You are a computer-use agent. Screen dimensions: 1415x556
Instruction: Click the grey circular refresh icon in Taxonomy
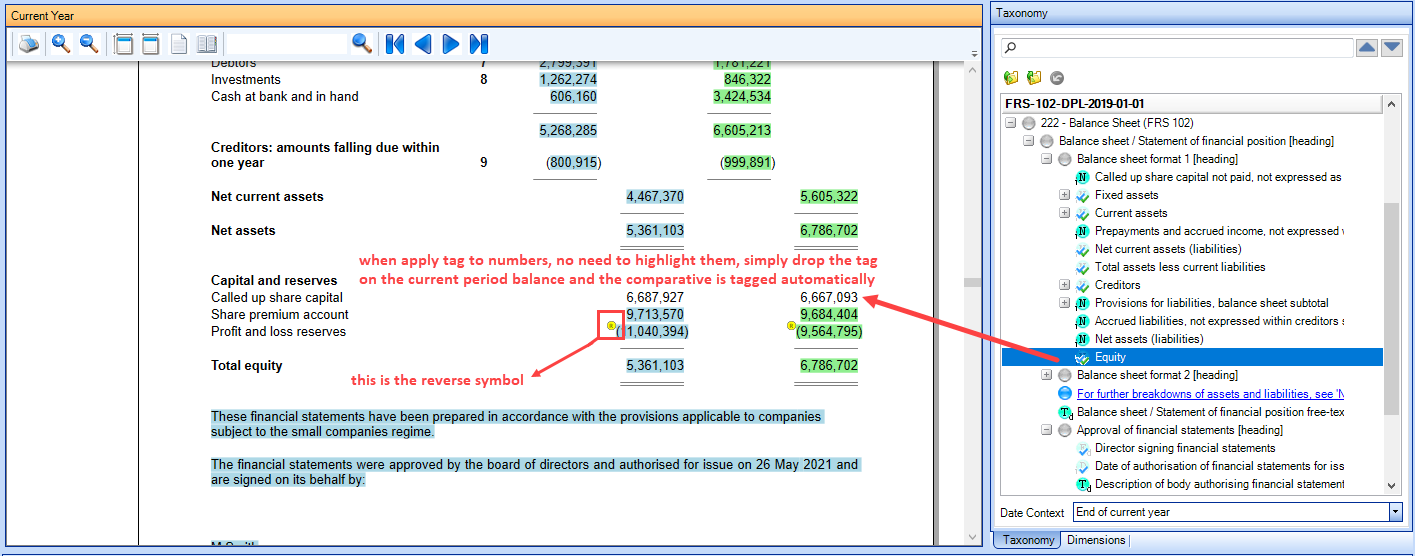pos(1057,77)
